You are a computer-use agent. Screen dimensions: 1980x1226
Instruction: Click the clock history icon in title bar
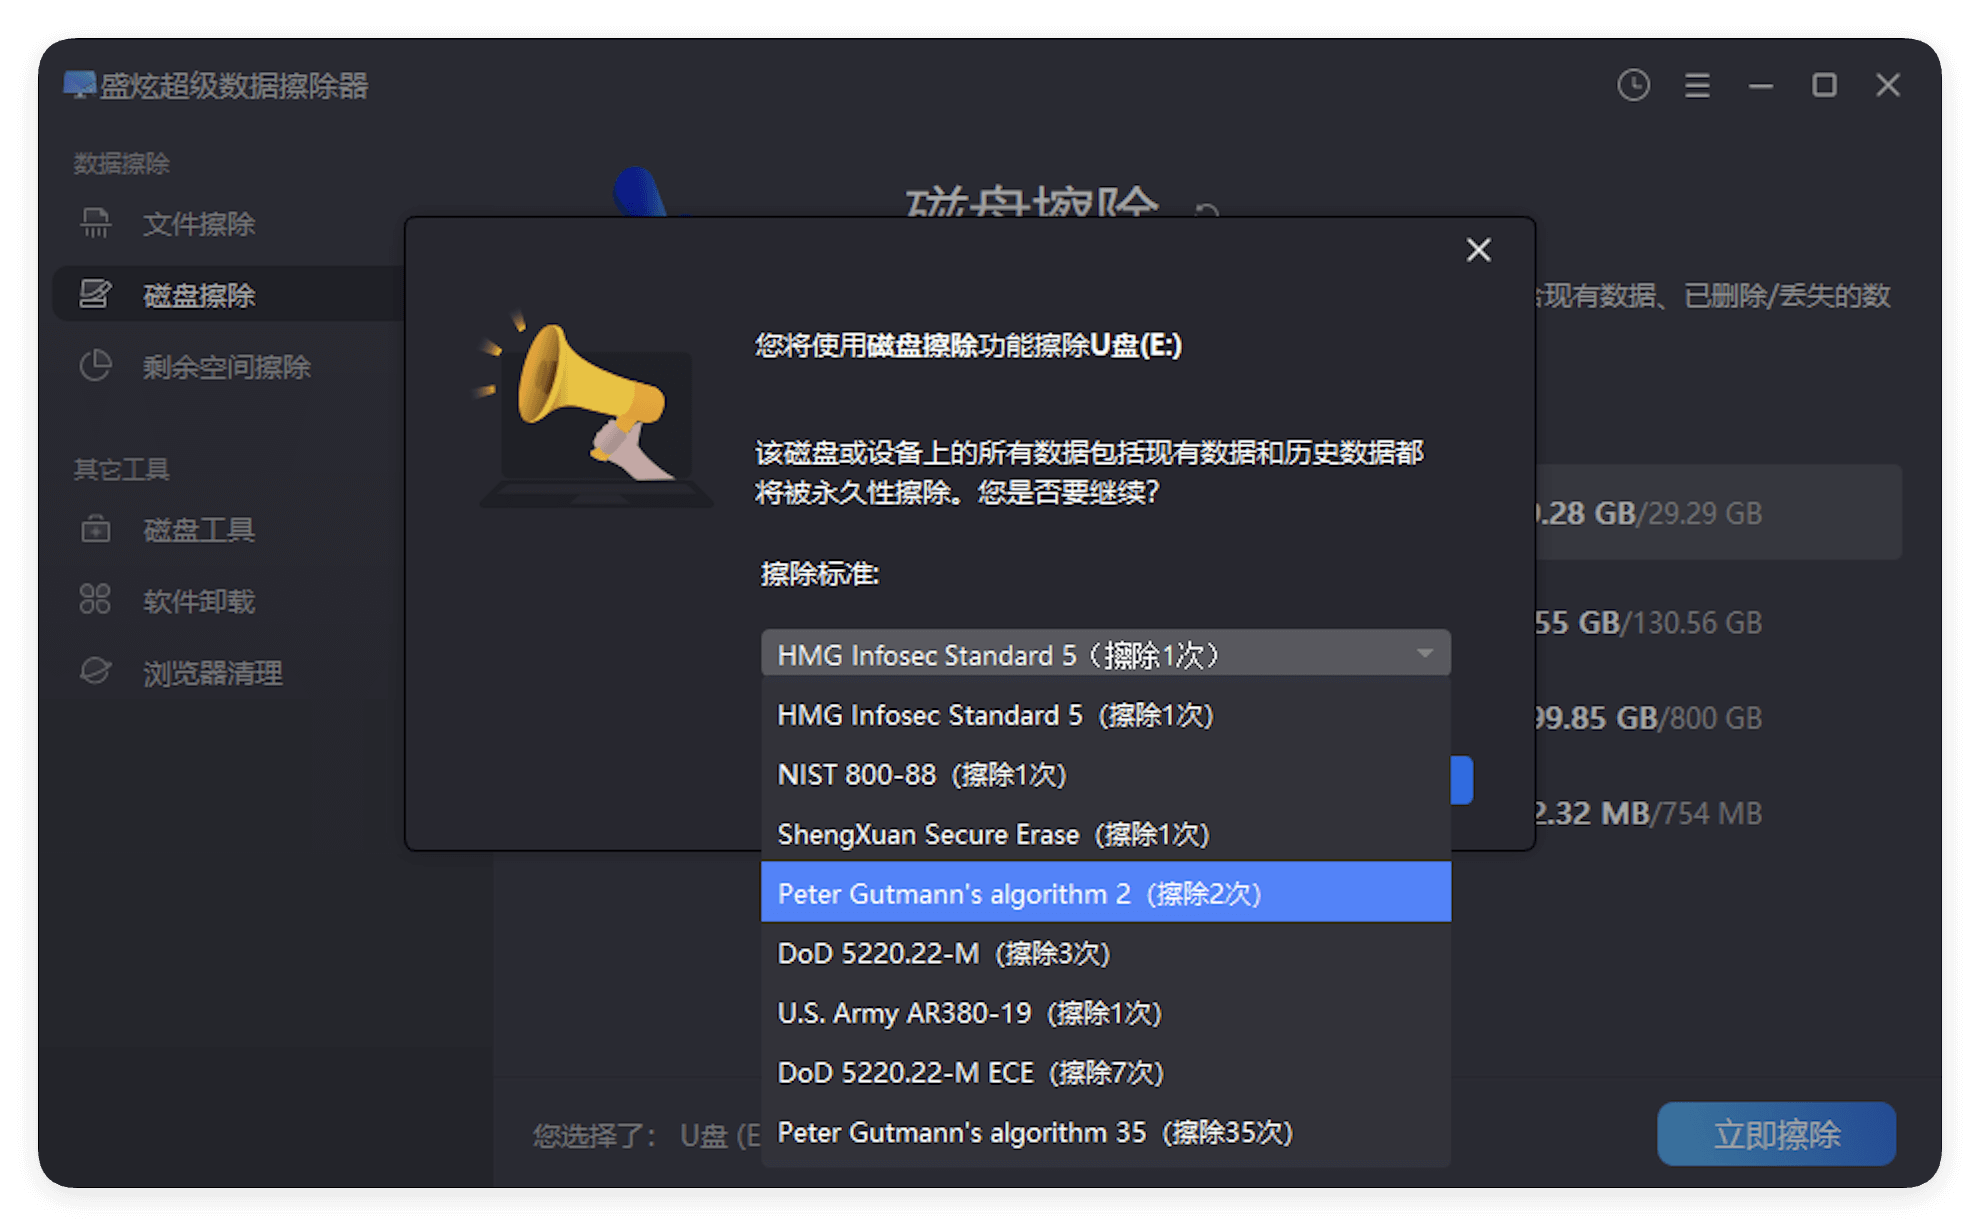click(1633, 86)
